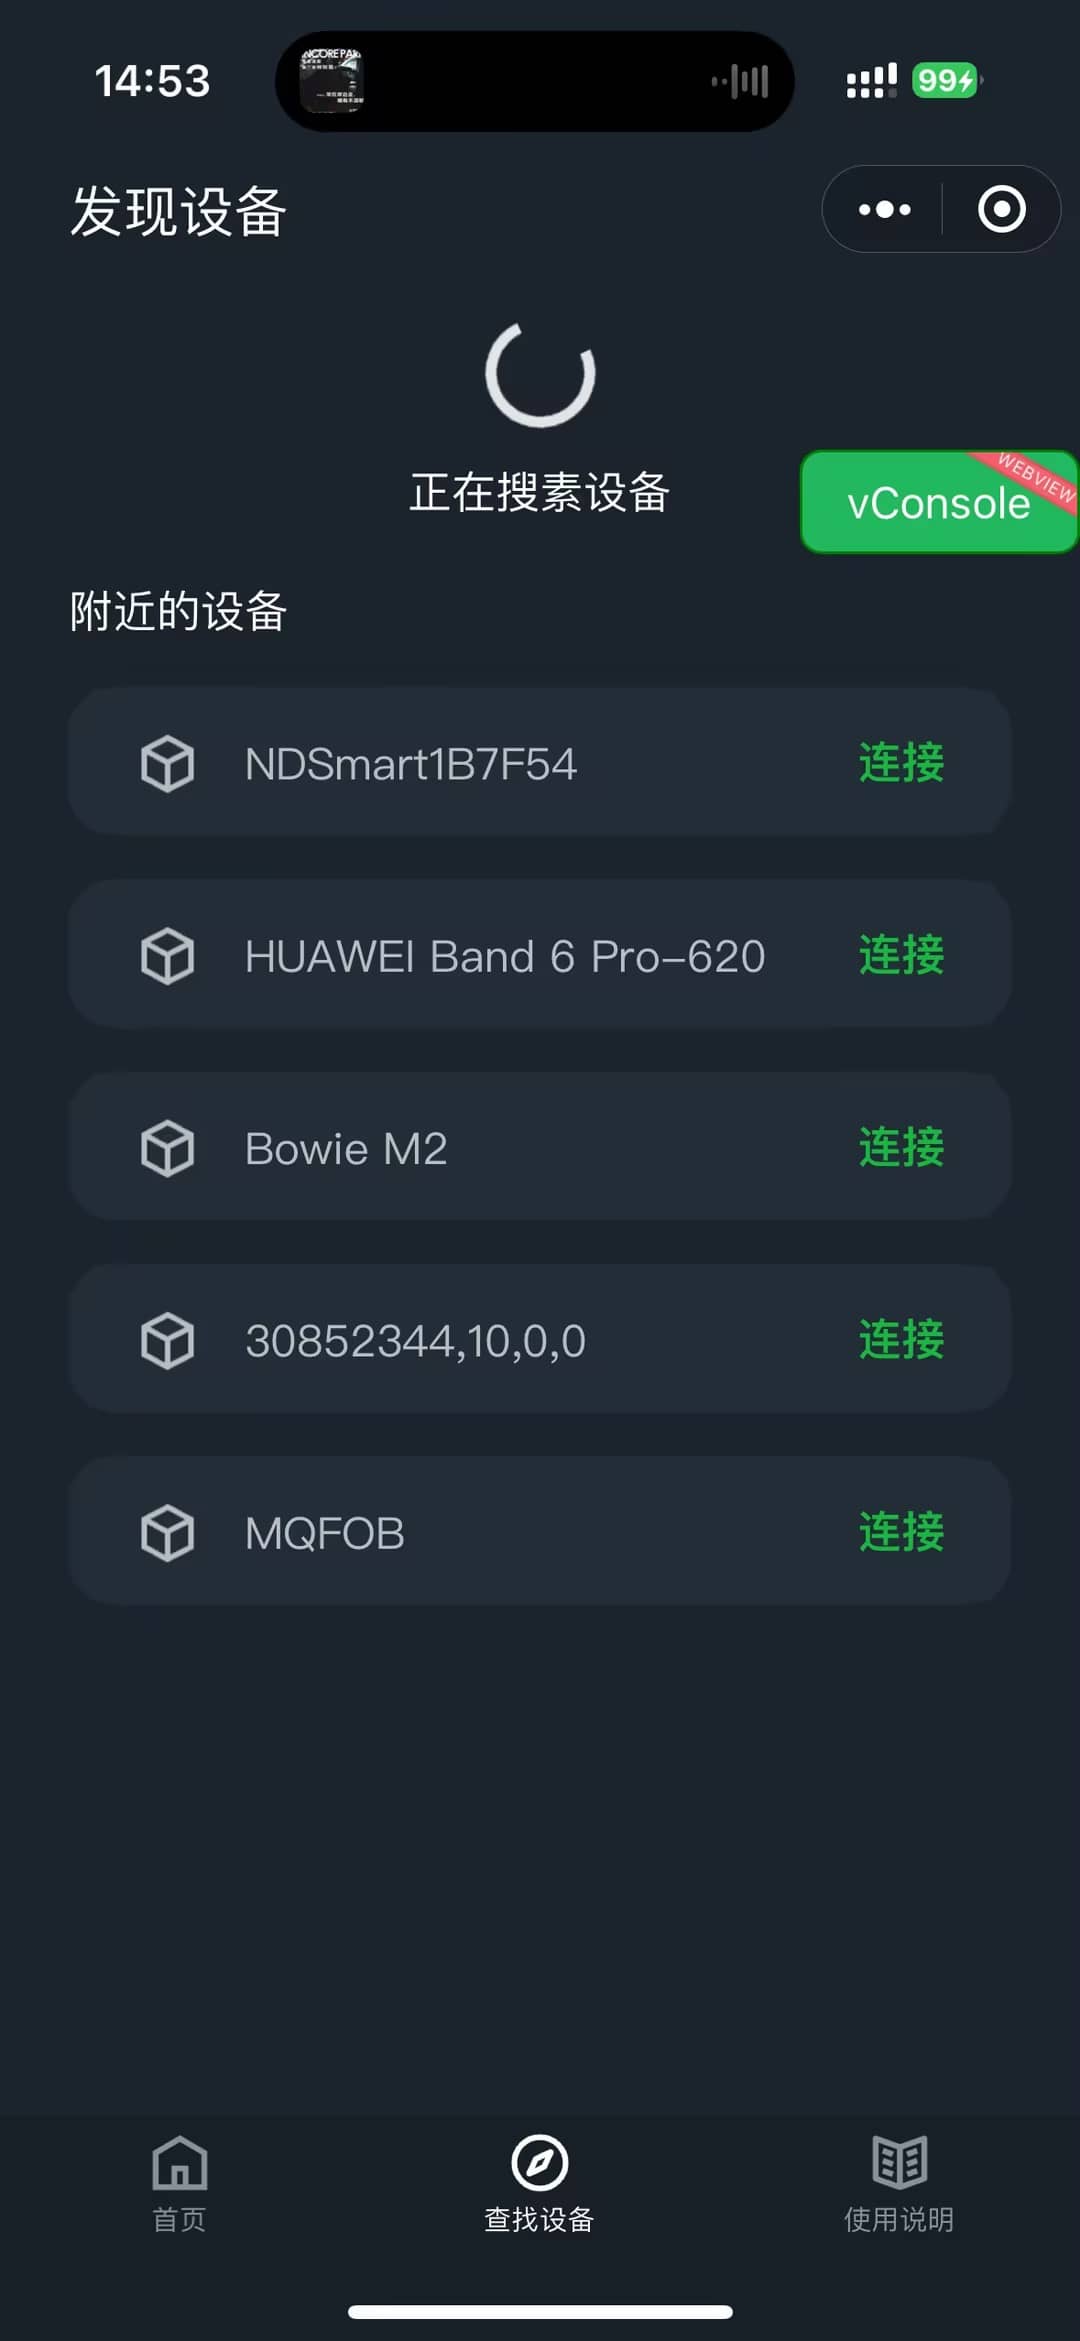Tap the cube icon beside MQFOB
Screen dimensions: 1080x2341
[x=167, y=1533]
